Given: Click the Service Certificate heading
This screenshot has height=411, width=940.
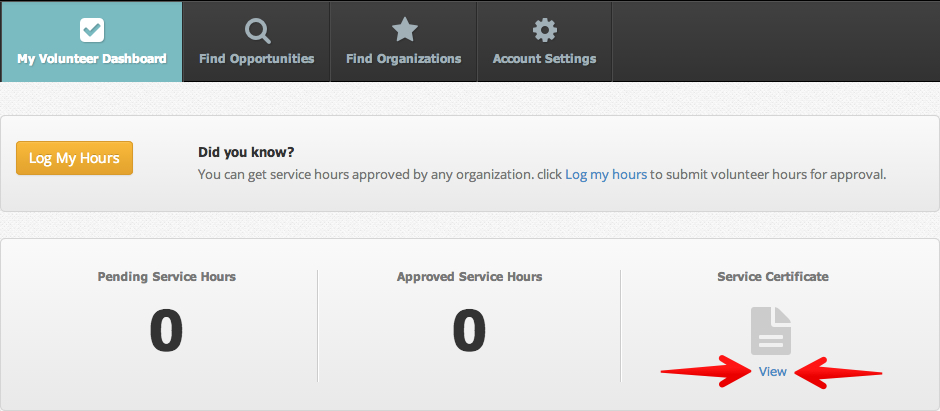Looking at the screenshot, I should (773, 276).
